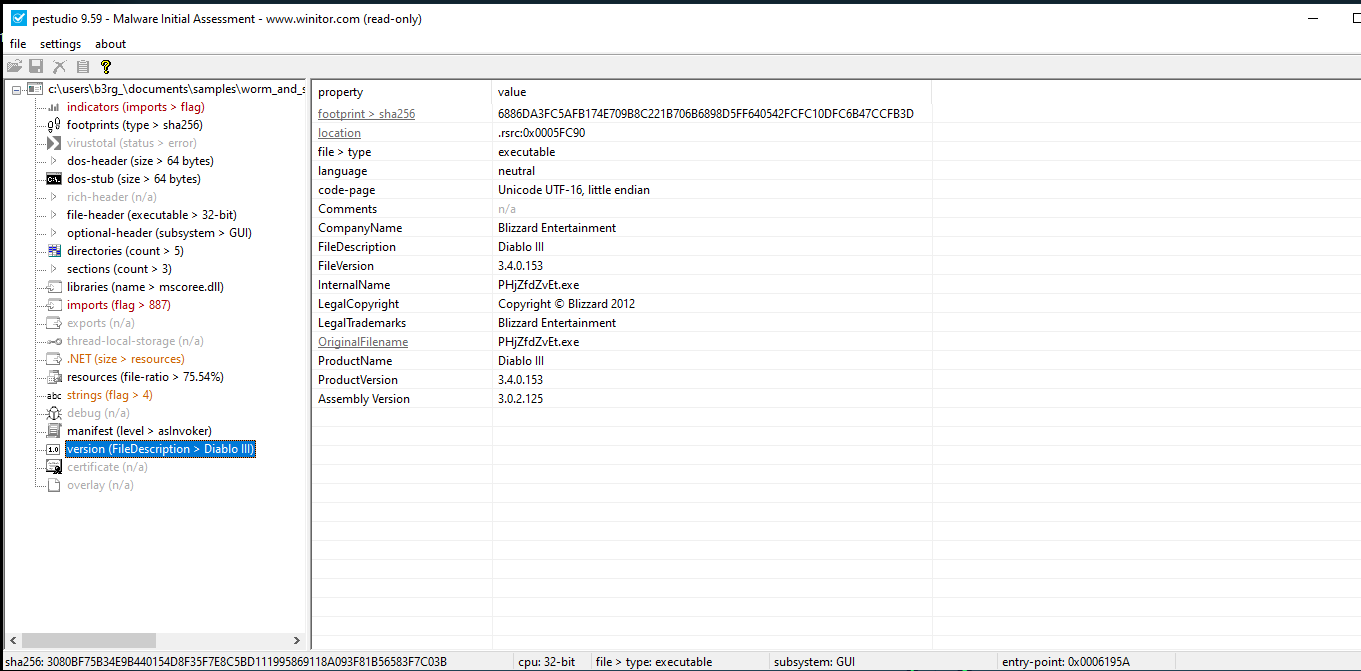Screen dimensions: 1361x671
Task: Select the InternalName value PHjZfdZvEt.exe
Action: tap(538, 285)
